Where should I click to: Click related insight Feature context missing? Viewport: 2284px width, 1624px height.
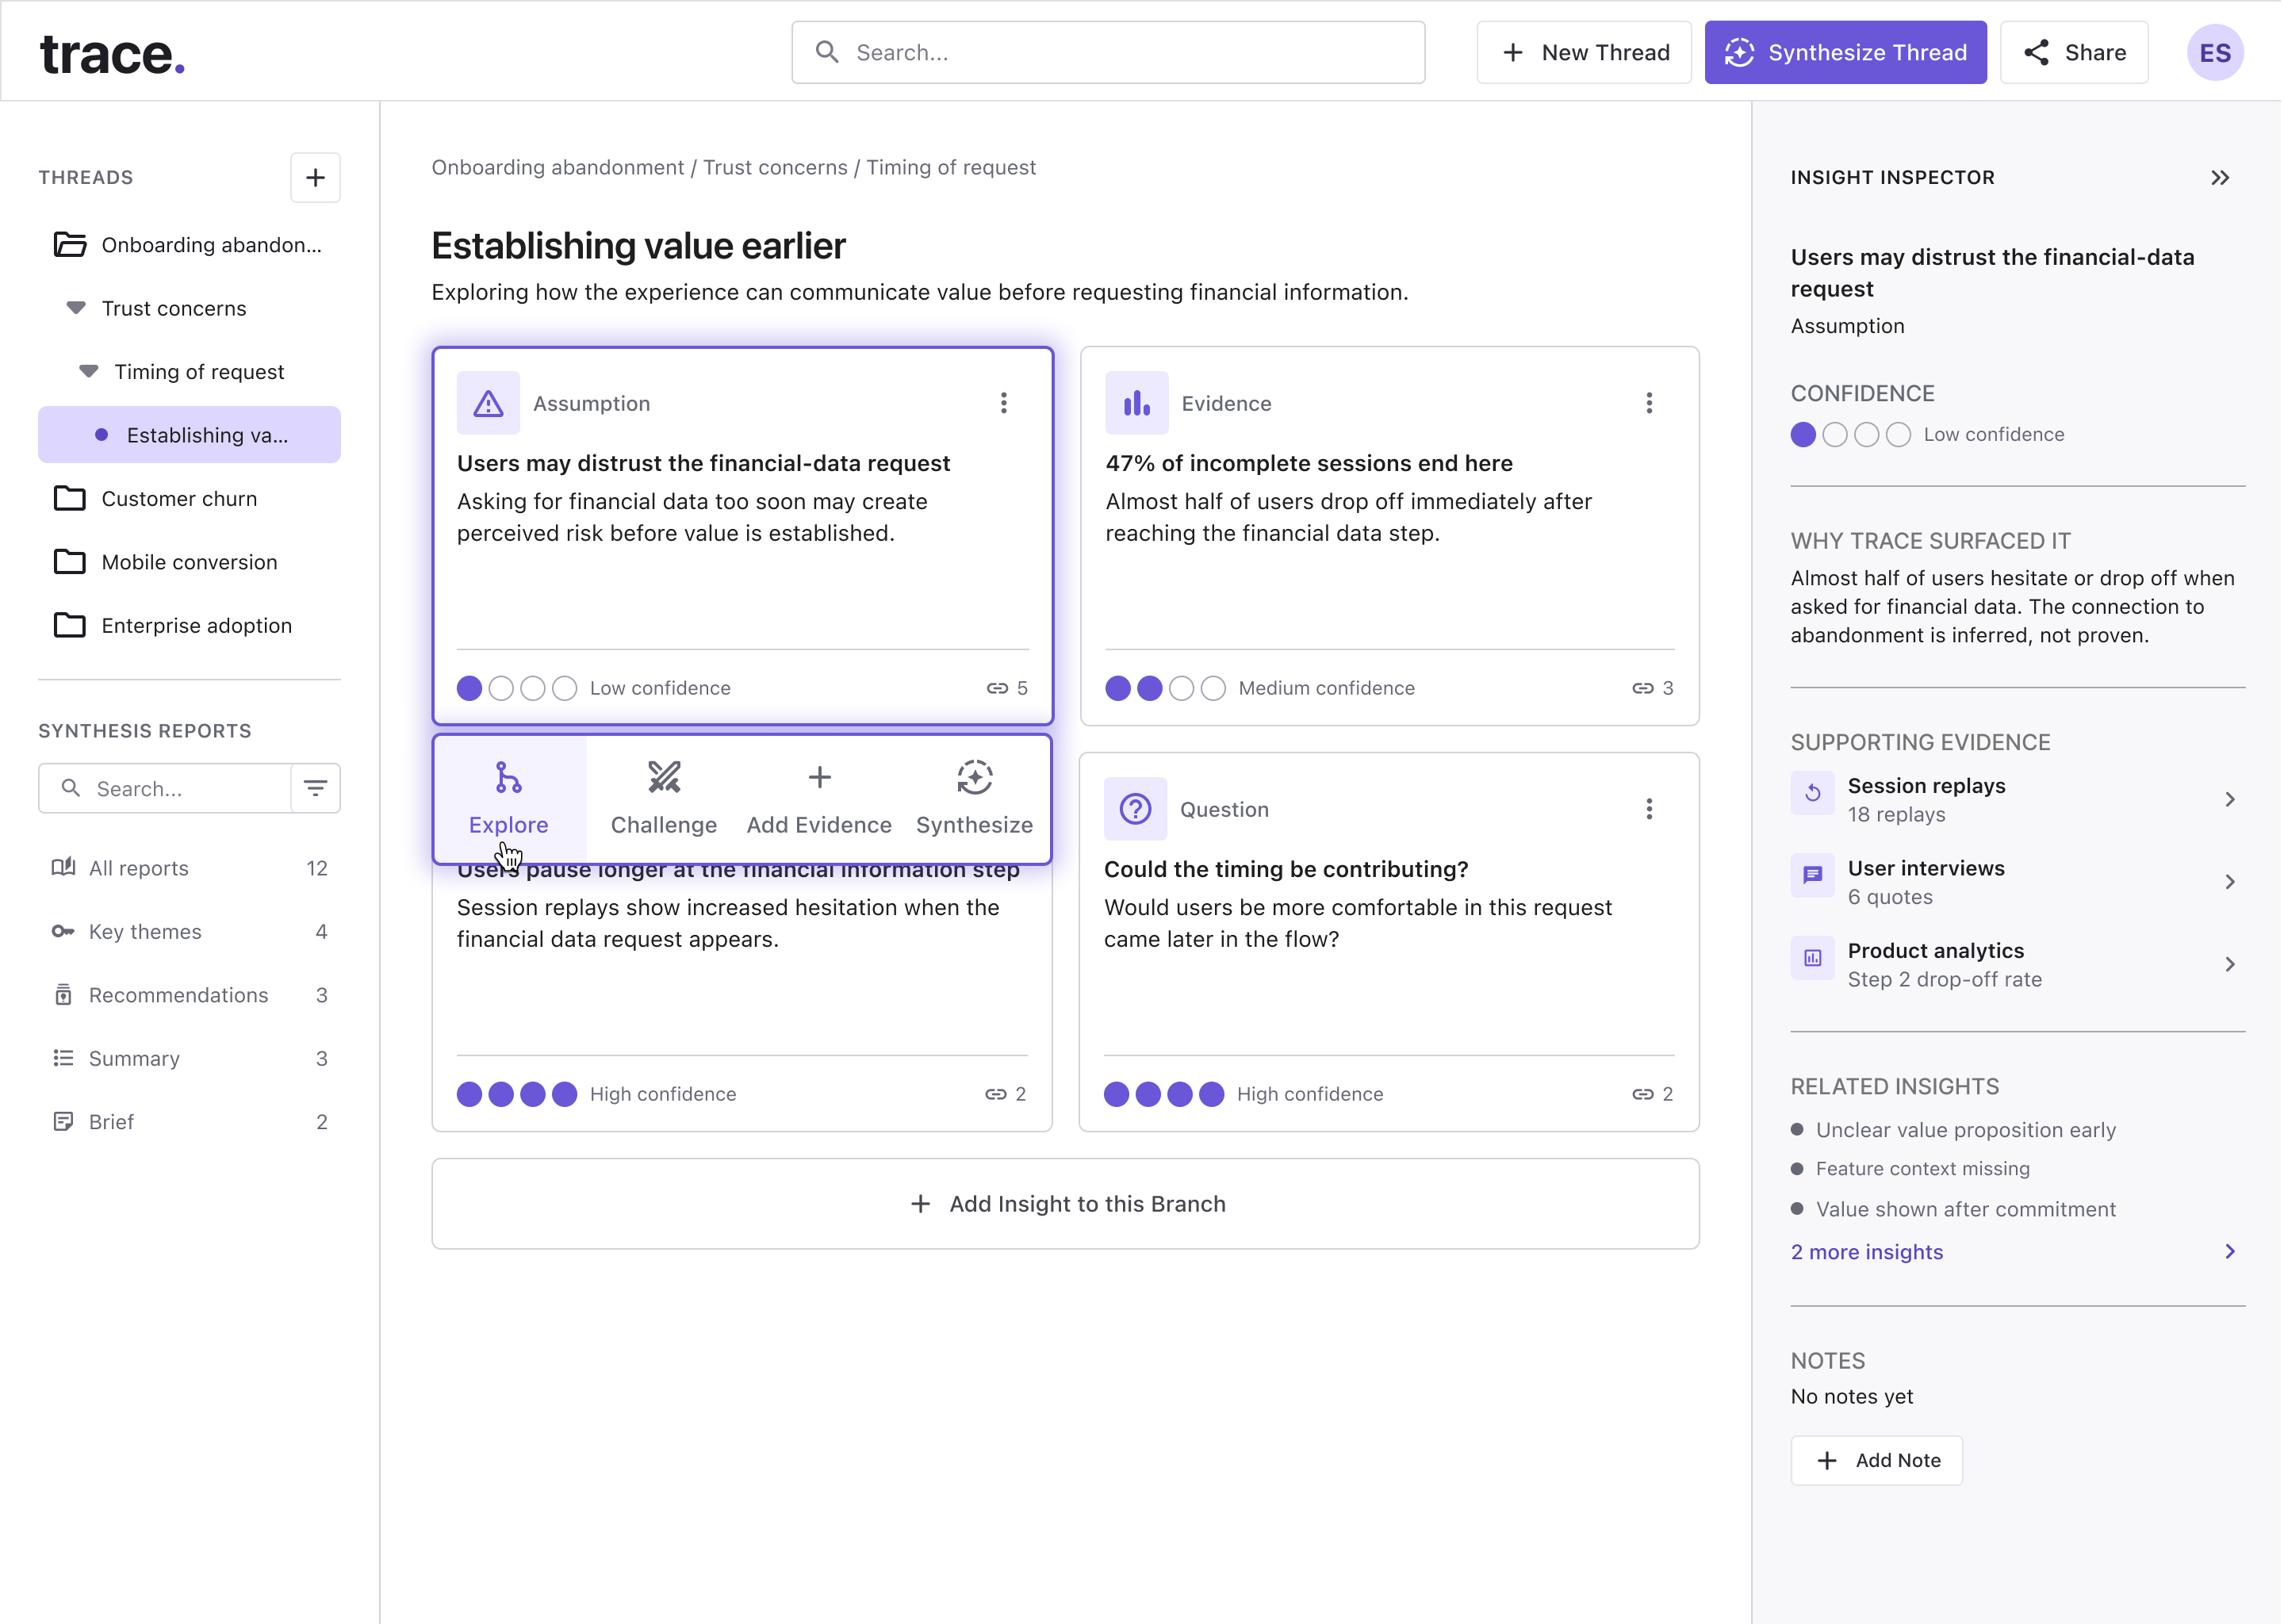1922,1169
